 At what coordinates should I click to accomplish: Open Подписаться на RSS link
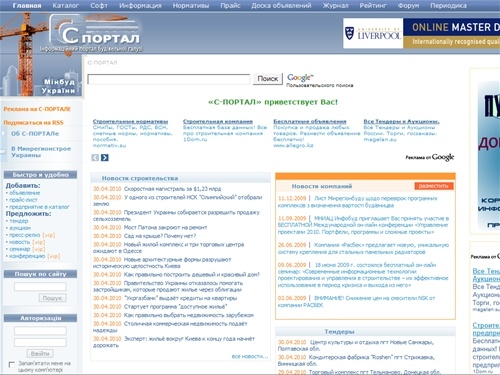(x=33, y=123)
